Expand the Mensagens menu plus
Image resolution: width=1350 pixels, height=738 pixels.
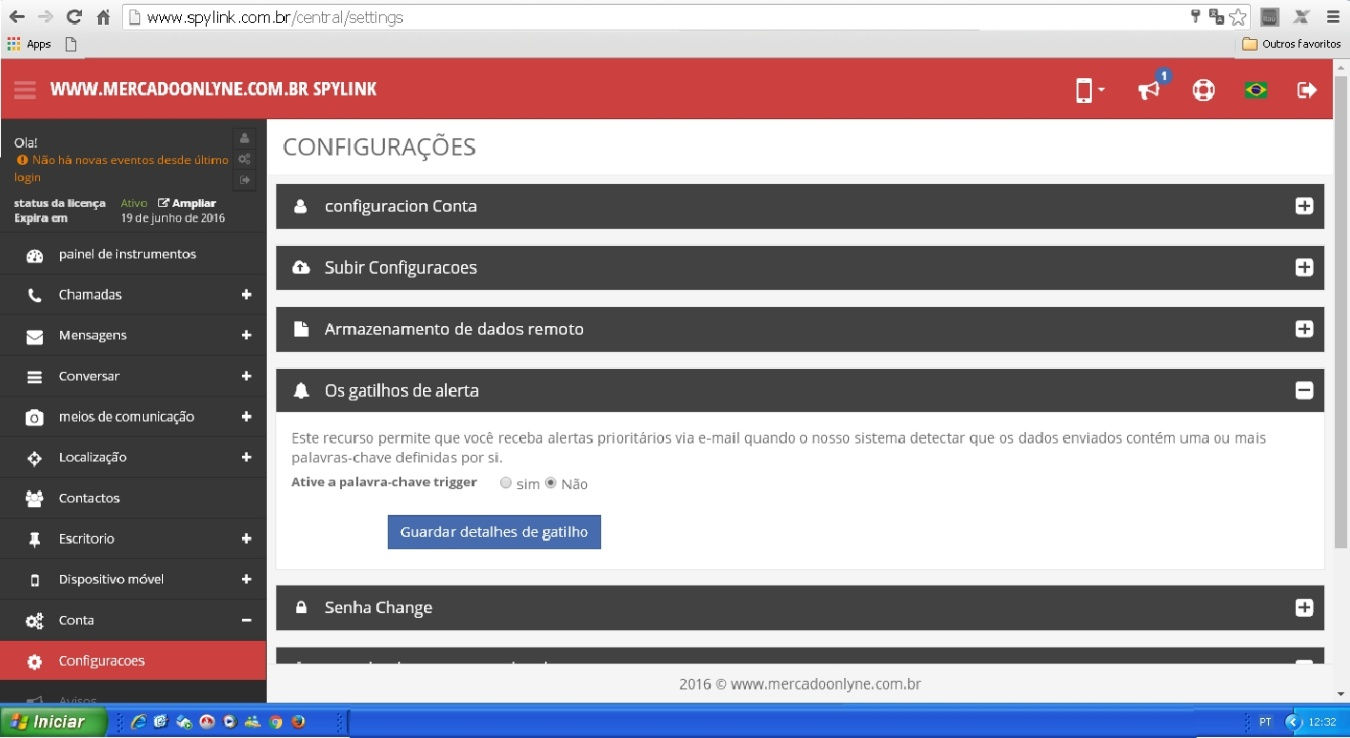point(246,336)
